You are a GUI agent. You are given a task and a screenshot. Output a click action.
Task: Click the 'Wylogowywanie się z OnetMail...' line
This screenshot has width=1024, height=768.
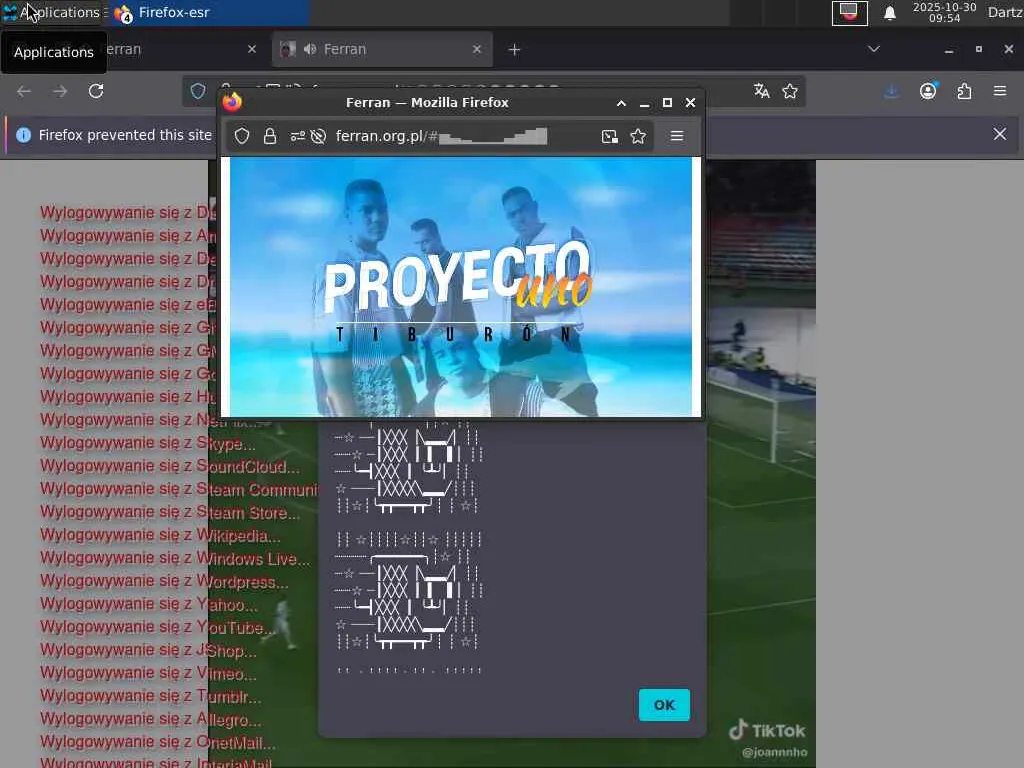pos(158,743)
